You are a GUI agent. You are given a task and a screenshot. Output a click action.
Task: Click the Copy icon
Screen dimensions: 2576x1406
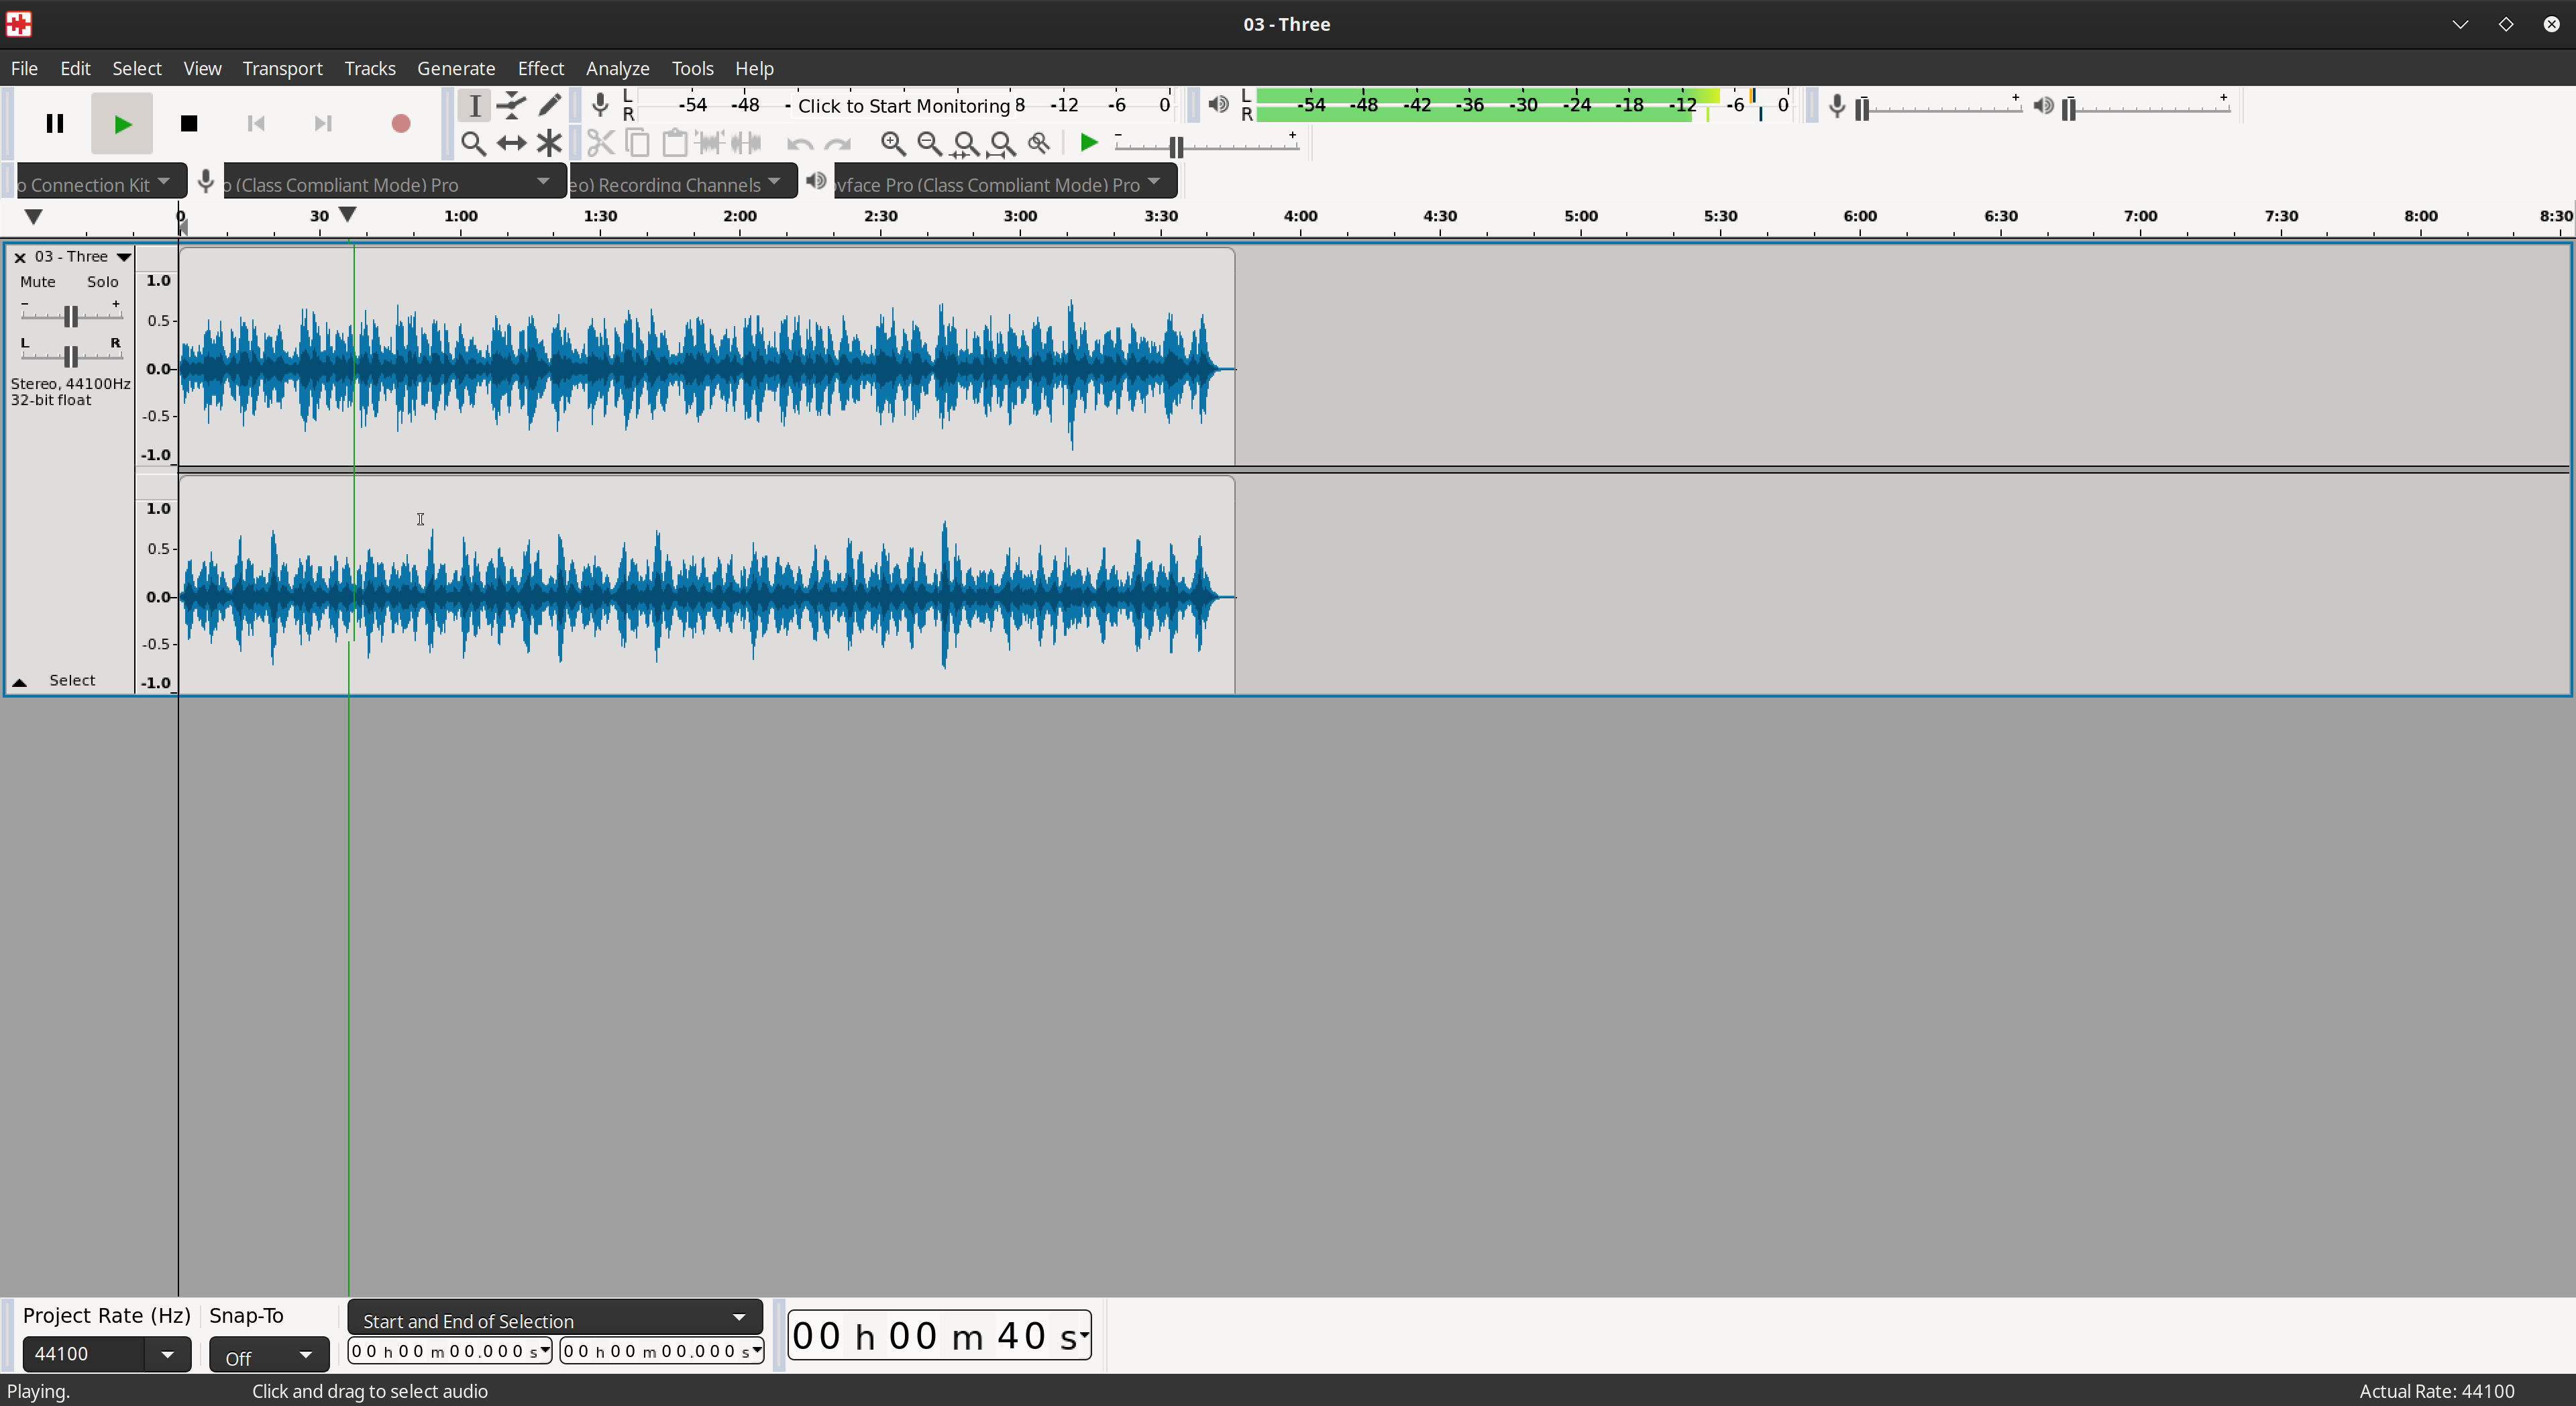(637, 143)
